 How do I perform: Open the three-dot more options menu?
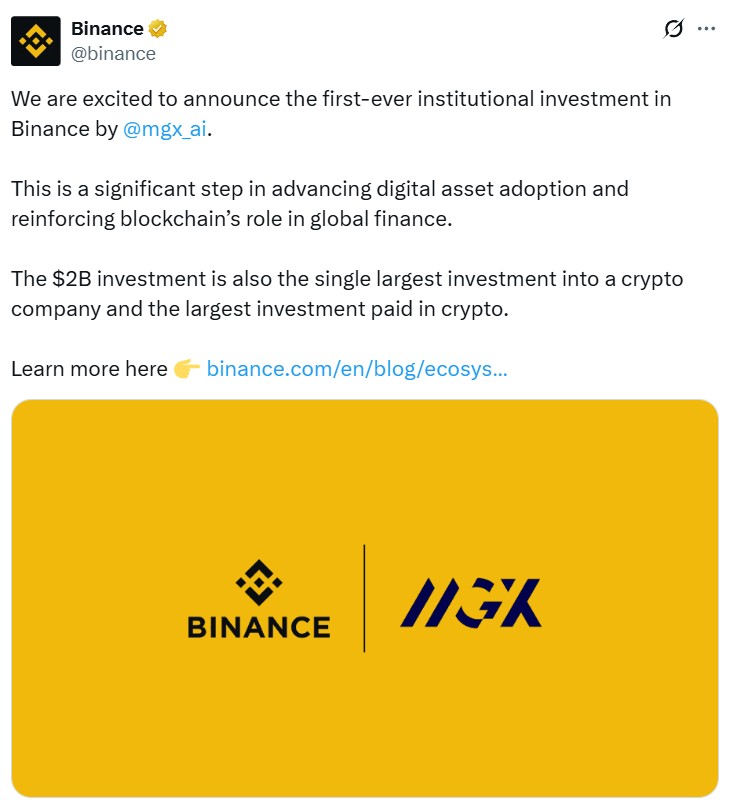click(706, 29)
